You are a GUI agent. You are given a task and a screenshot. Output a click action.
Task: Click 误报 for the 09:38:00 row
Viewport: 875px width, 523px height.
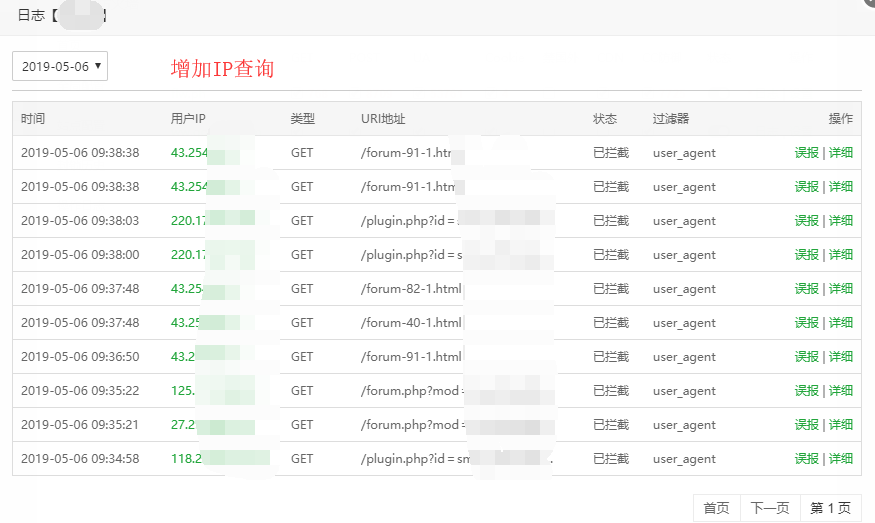coord(806,255)
